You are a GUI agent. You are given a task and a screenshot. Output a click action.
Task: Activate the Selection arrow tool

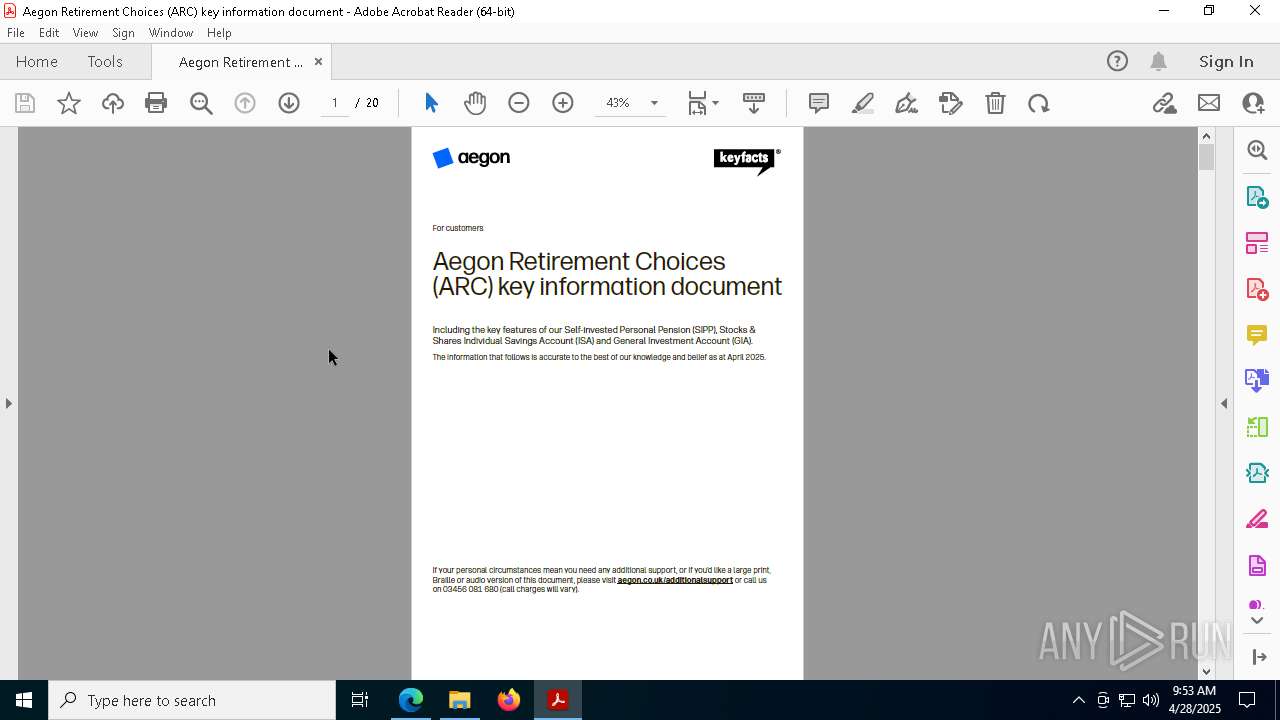431,103
